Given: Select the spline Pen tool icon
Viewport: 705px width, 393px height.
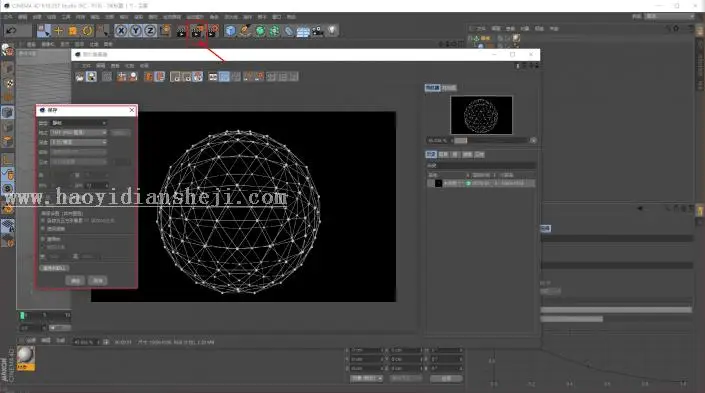Looking at the screenshot, I should point(245,31).
